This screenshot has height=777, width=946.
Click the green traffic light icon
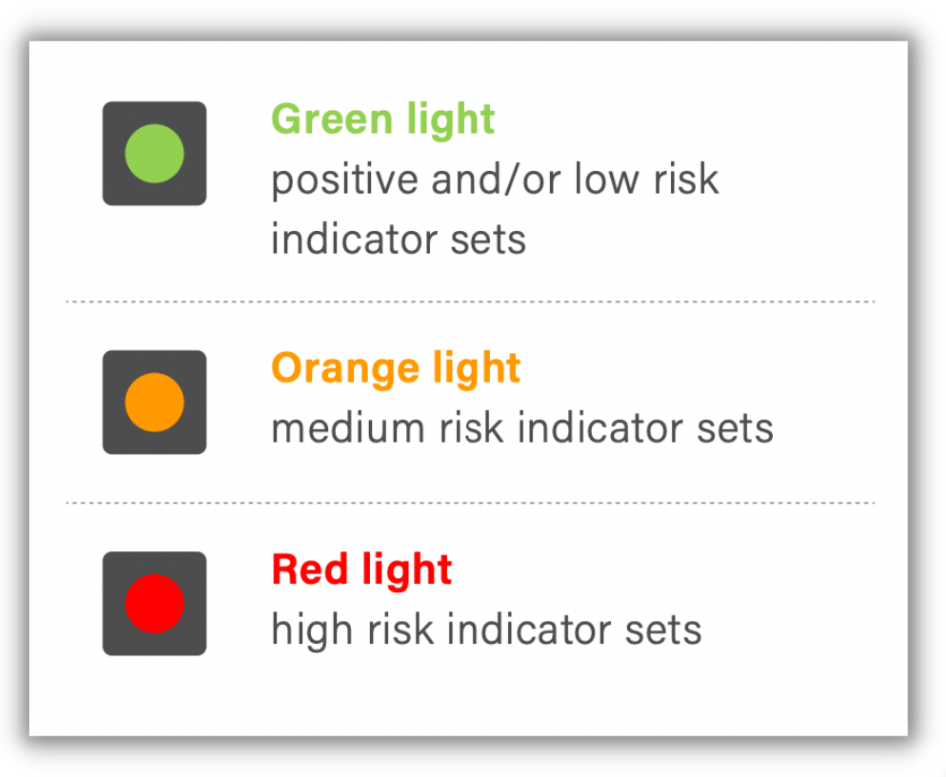(154, 153)
